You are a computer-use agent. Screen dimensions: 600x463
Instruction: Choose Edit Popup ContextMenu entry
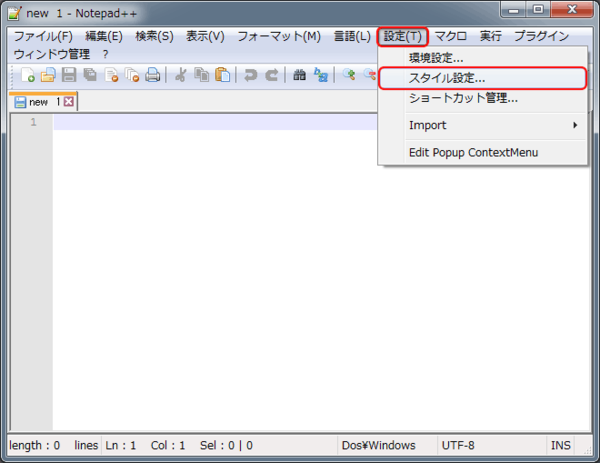(x=483, y=152)
